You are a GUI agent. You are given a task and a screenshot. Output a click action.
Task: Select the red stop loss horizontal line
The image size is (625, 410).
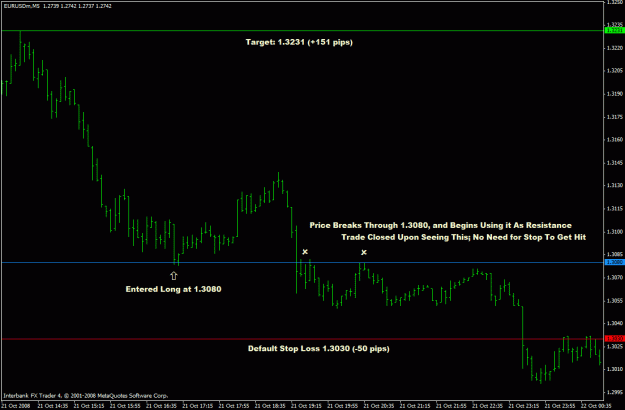(303, 339)
